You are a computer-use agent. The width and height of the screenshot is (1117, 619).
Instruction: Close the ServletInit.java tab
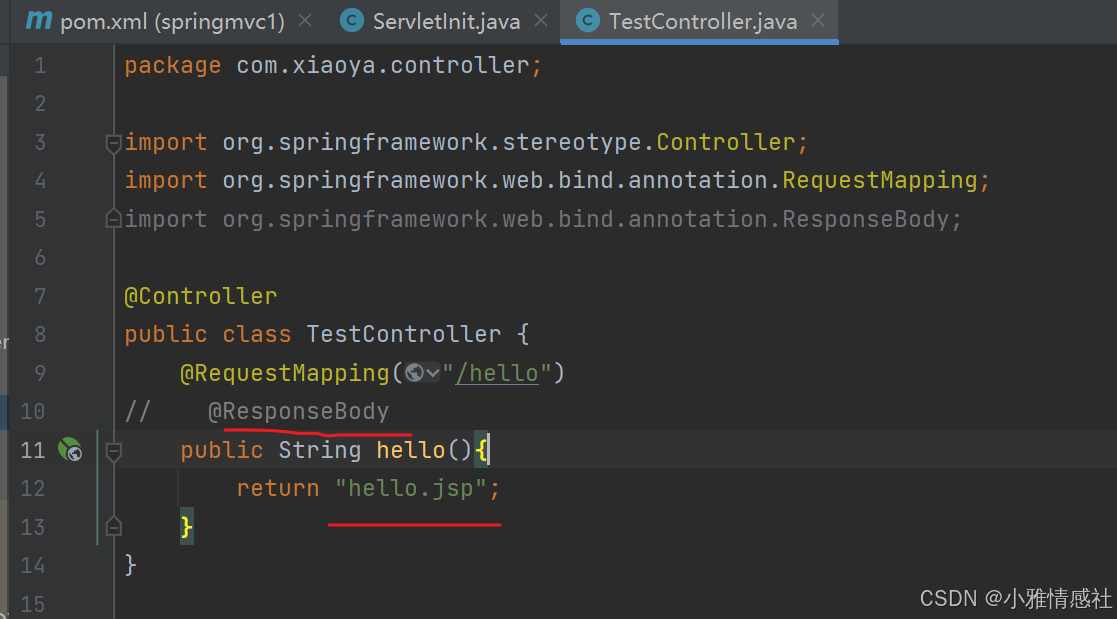(x=540, y=21)
